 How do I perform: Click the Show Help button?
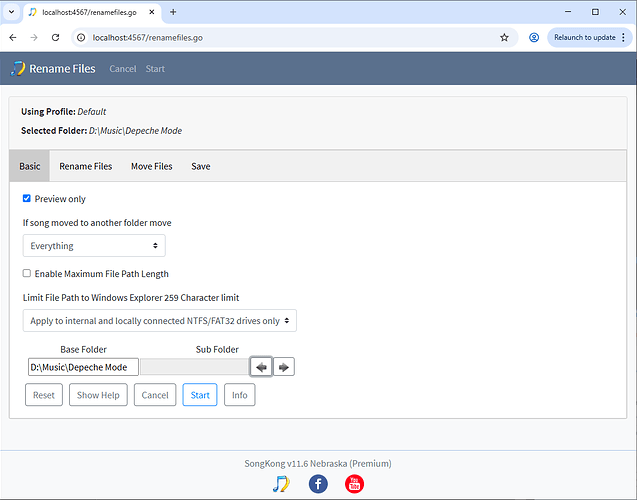click(x=98, y=395)
